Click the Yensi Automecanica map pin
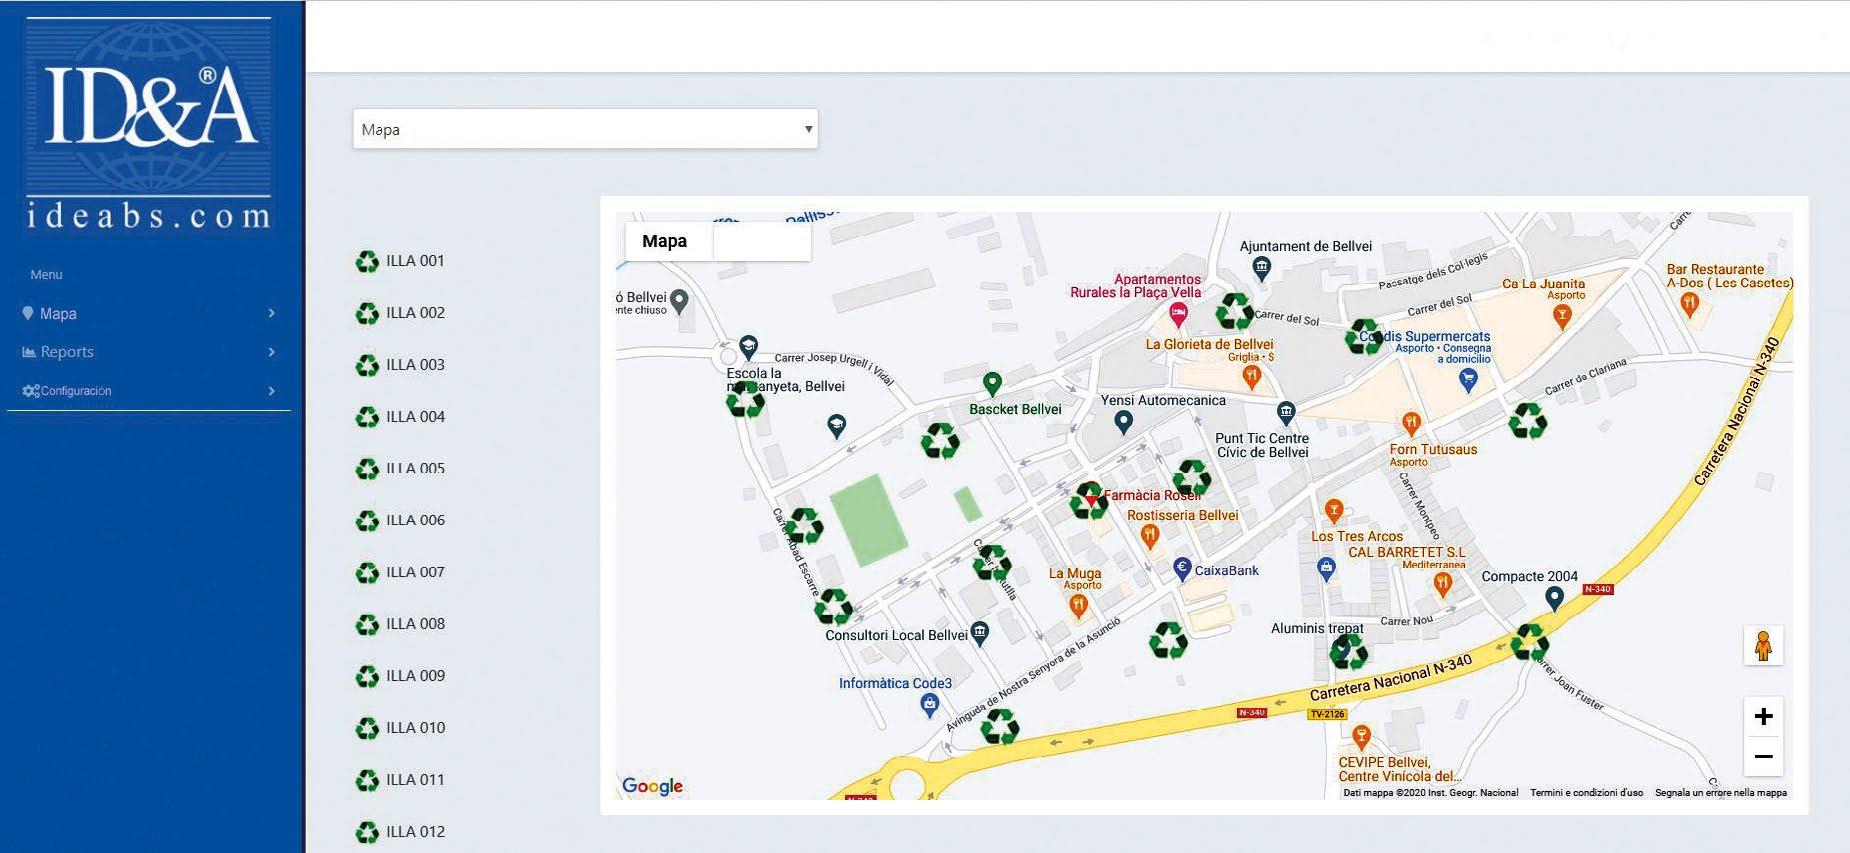Image resolution: width=1850 pixels, height=853 pixels. coord(1123,423)
